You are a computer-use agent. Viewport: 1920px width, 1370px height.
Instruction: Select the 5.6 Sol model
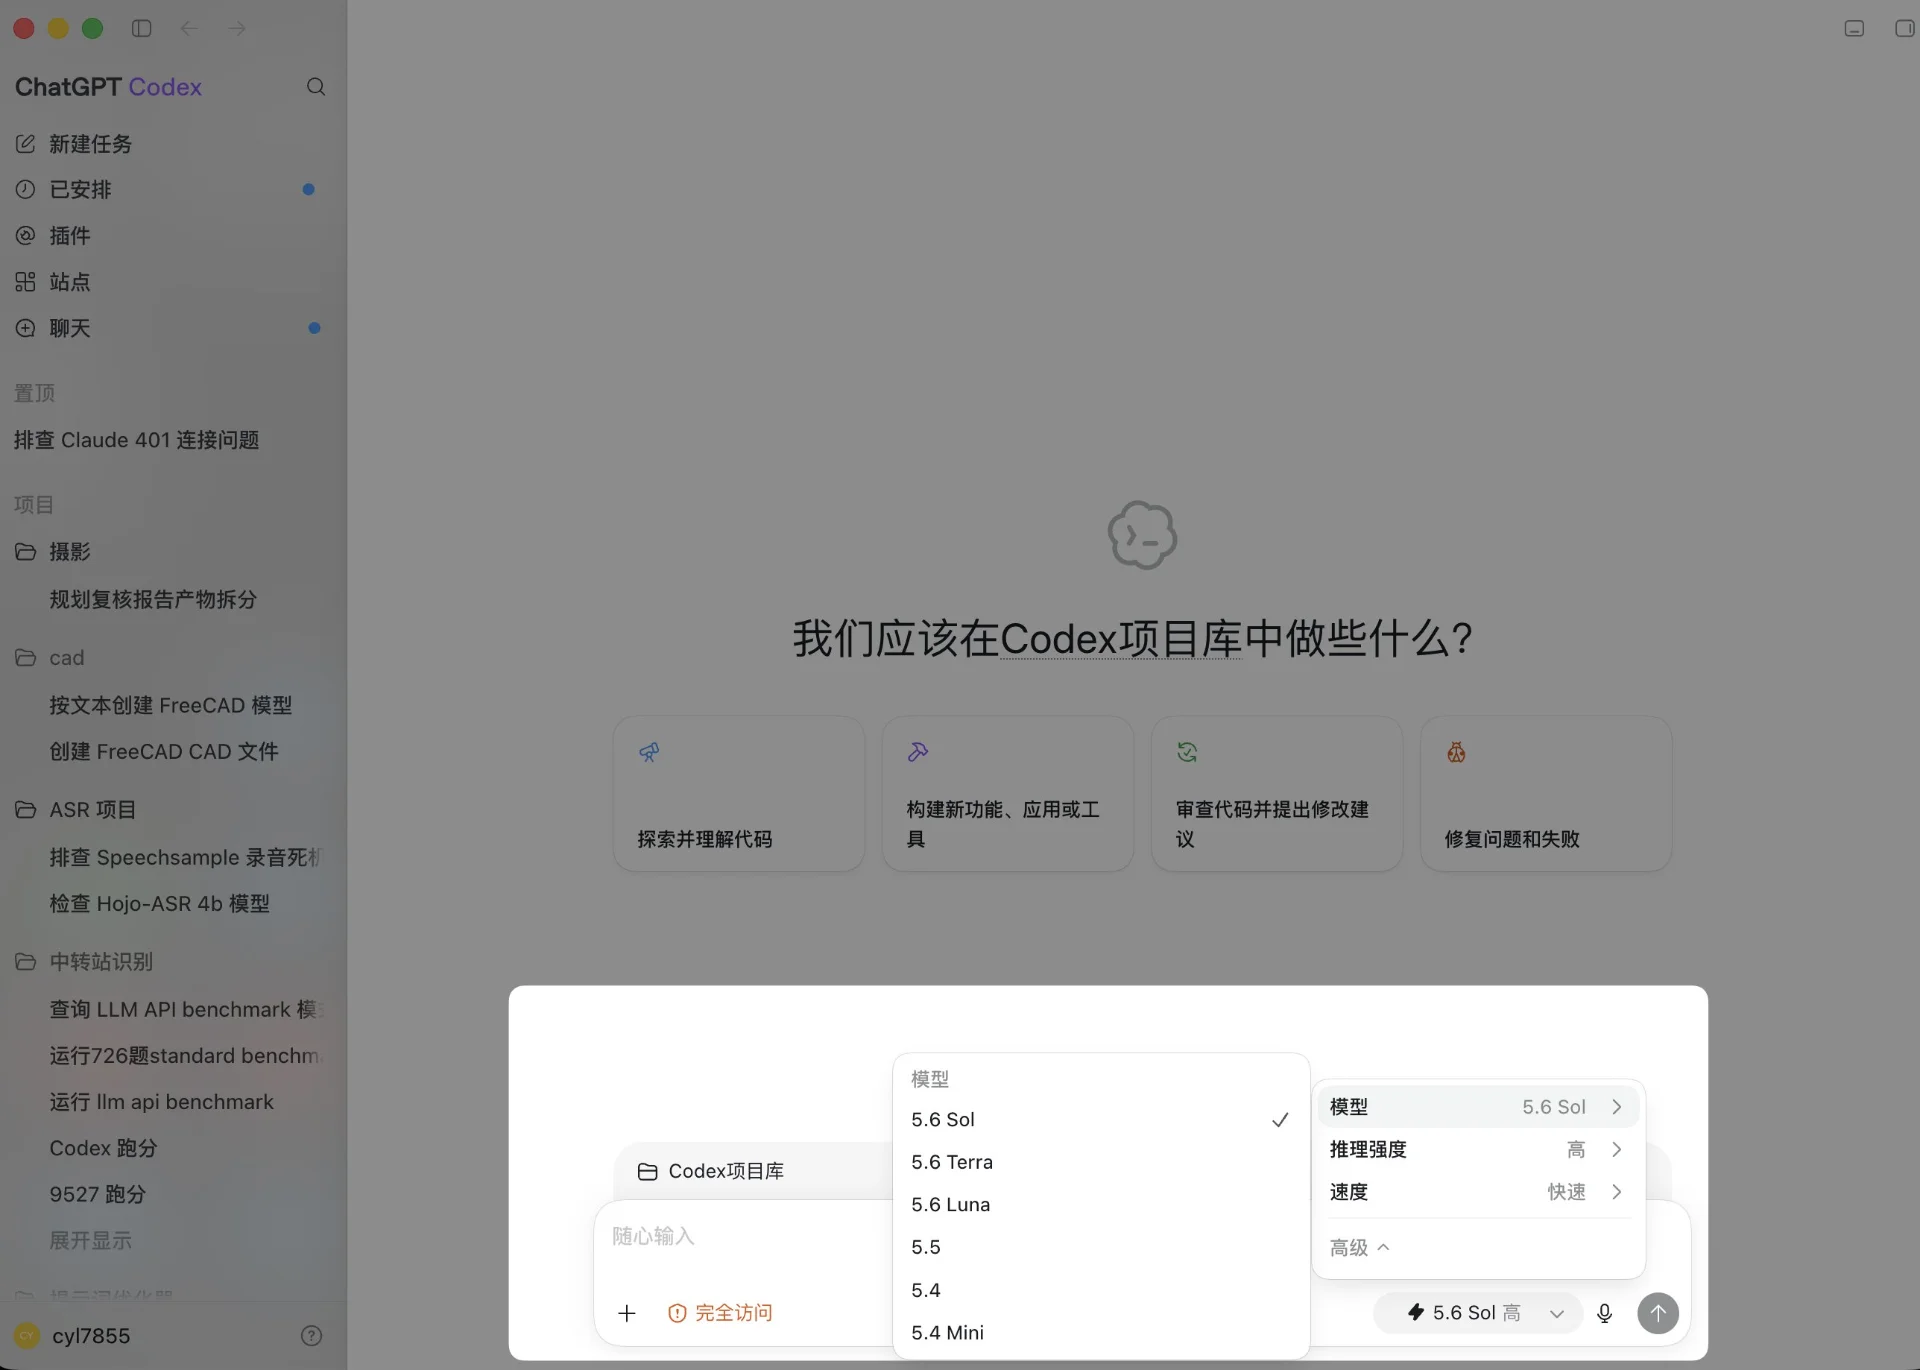tap(1100, 1120)
